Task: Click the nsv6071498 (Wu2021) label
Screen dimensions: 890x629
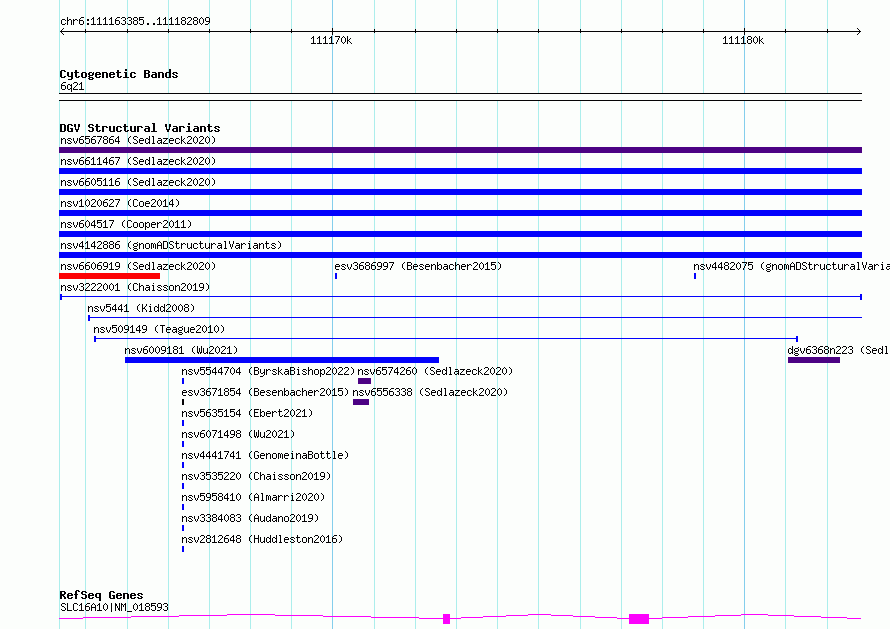Action: [x=238, y=434]
